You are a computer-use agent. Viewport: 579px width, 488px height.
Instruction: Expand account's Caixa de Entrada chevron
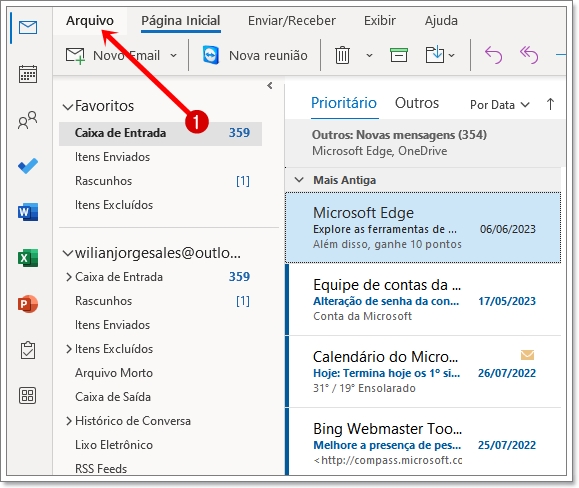[x=69, y=277]
